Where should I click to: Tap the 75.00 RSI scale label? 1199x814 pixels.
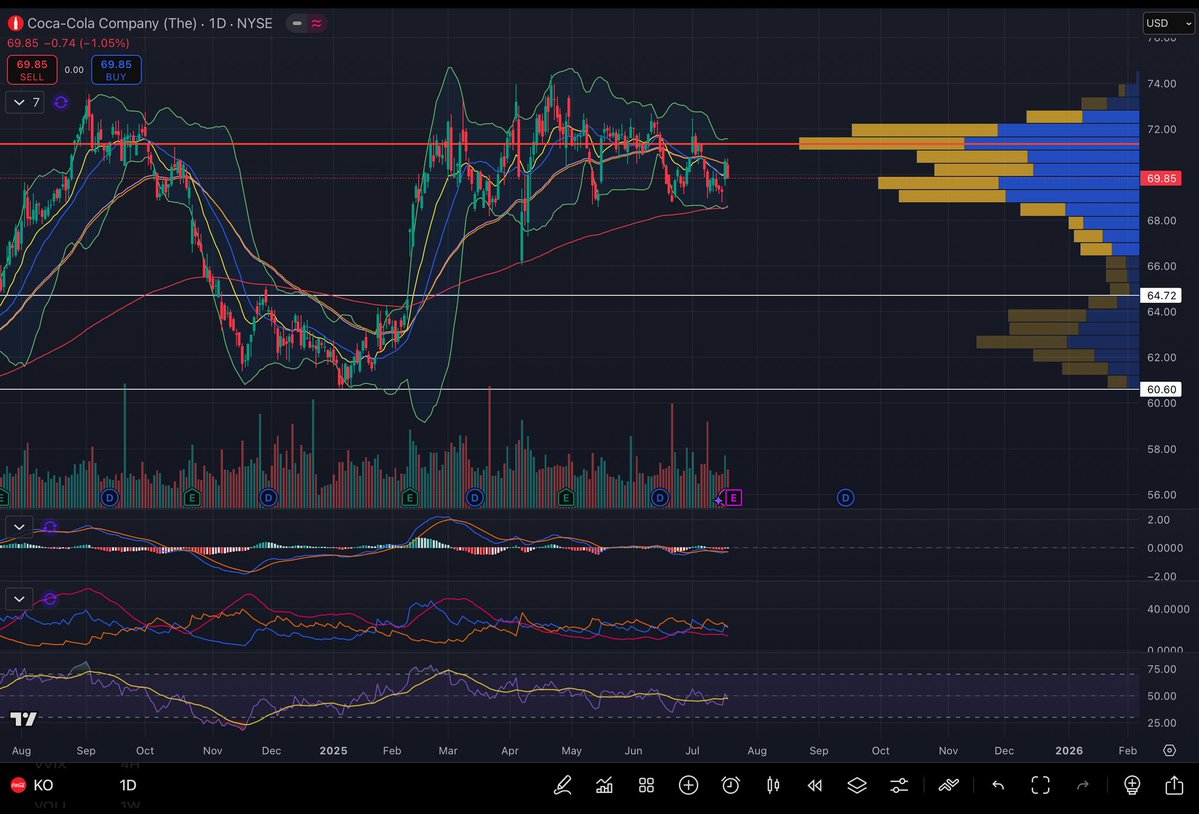pyautogui.click(x=1162, y=669)
